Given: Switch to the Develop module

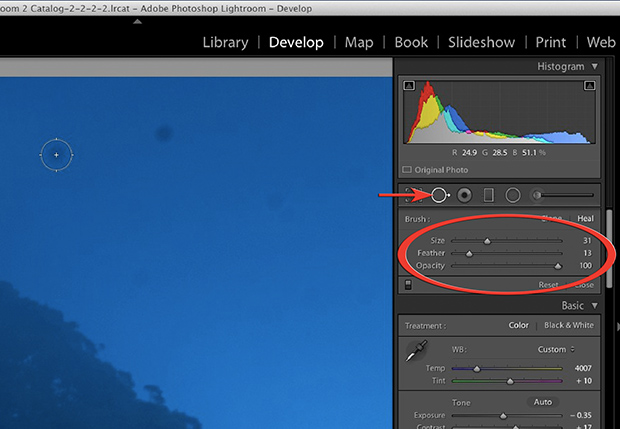Looking at the screenshot, I should [296, 42].
